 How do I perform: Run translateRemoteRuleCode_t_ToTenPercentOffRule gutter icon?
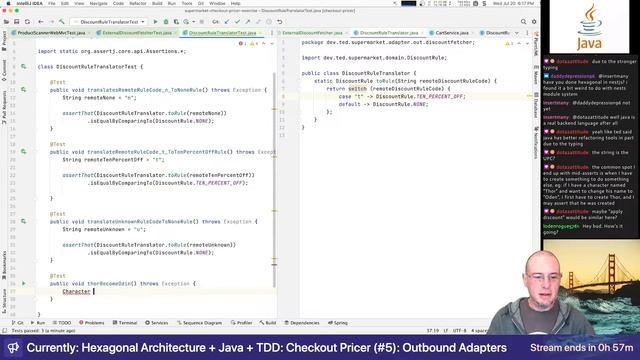pos(24,151)
